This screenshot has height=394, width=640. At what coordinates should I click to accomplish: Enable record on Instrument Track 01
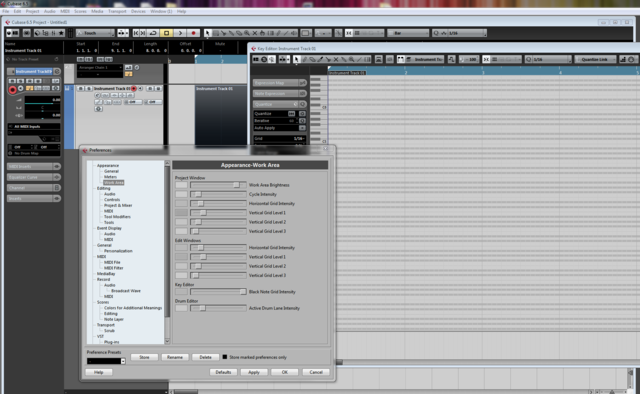[x=133, y=88]
